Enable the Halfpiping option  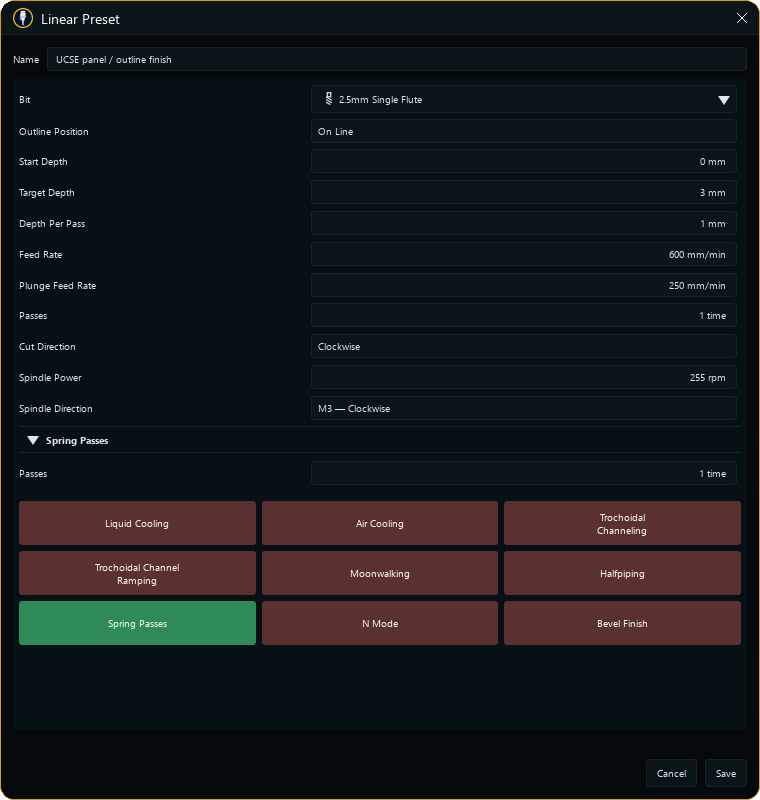pyautogui.click(x=622, y=573)
